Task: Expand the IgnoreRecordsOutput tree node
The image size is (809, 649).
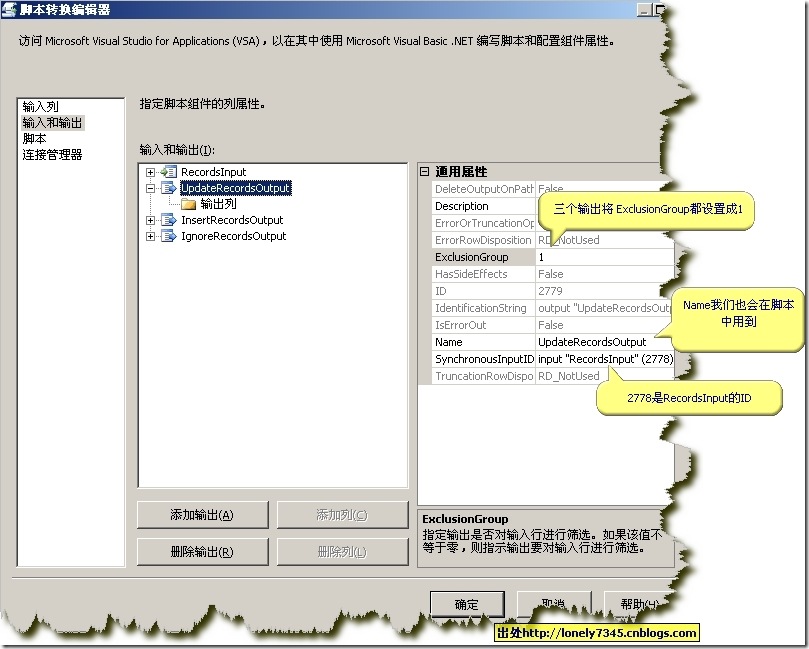Action: (x=150, y=236)
